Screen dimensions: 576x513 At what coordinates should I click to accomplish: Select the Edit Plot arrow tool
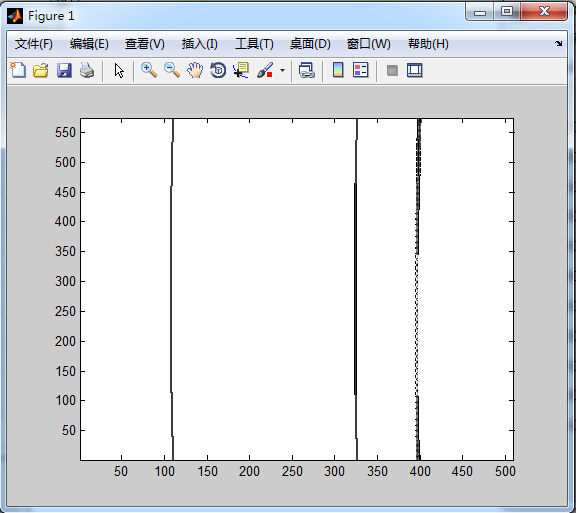click(119, 70)
